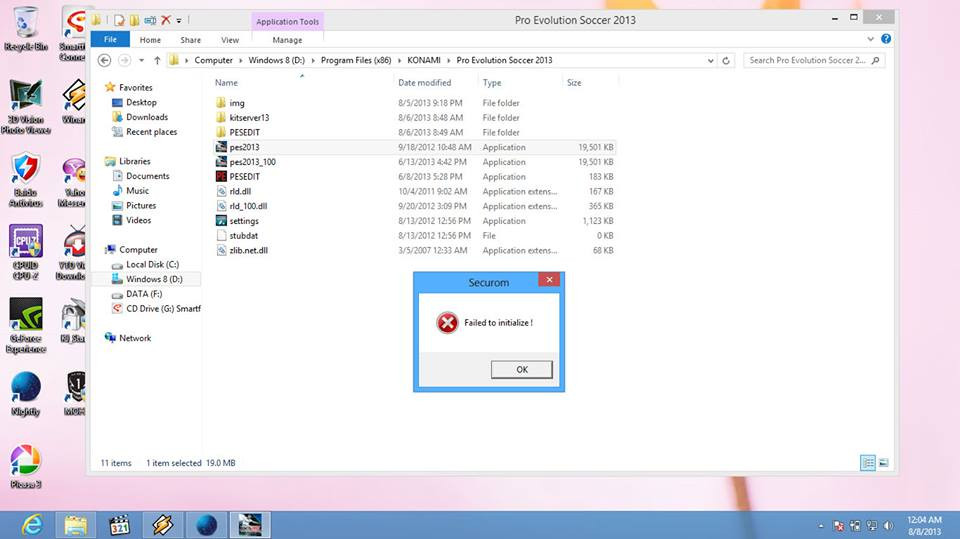The width and height of the screenshot is (960, 539).
Task: Switch to details view button
Action: (x=868, y=463)
